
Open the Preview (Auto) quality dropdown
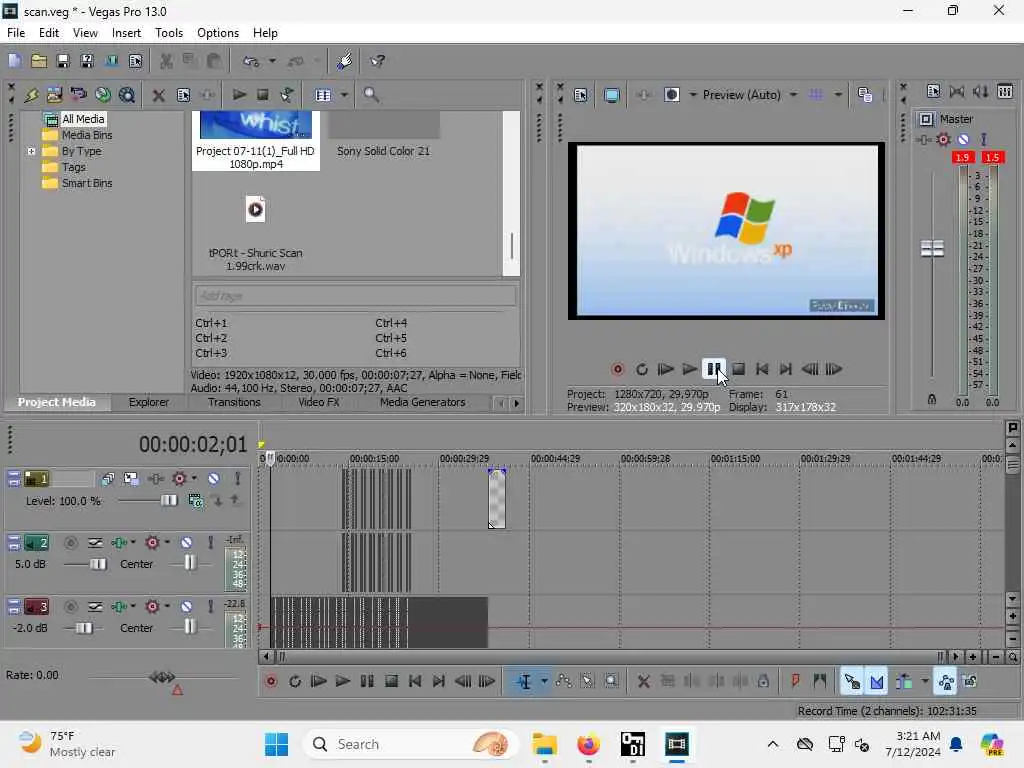[794, 95]
